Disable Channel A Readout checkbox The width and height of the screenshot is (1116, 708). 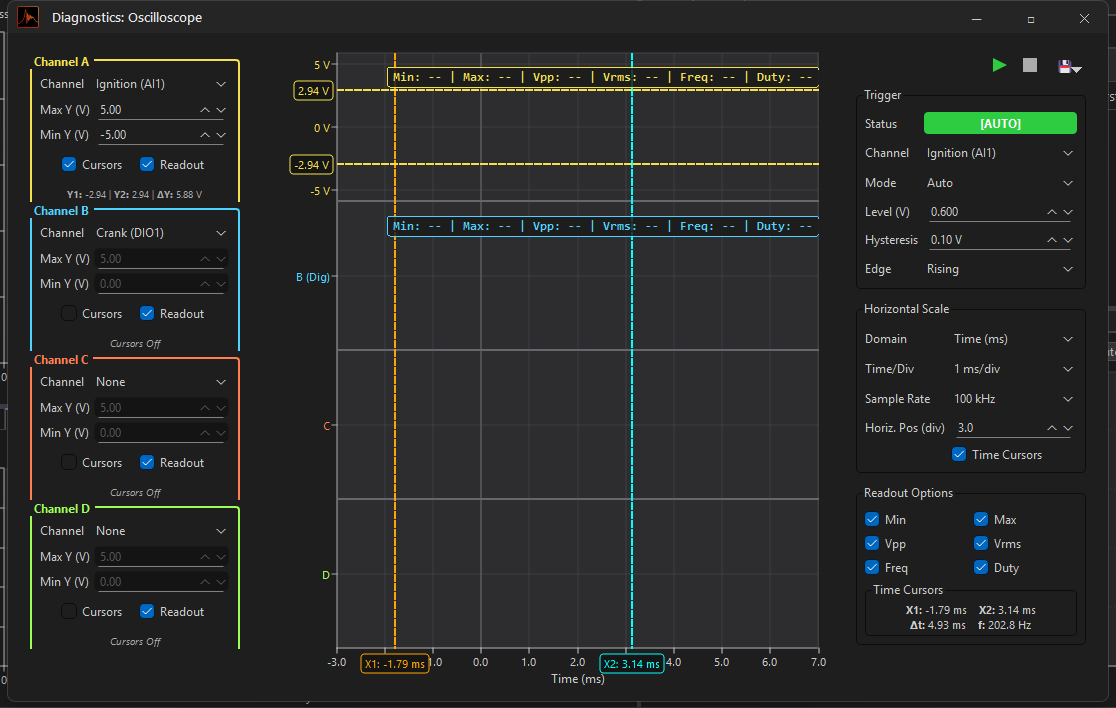coord(147,164)
